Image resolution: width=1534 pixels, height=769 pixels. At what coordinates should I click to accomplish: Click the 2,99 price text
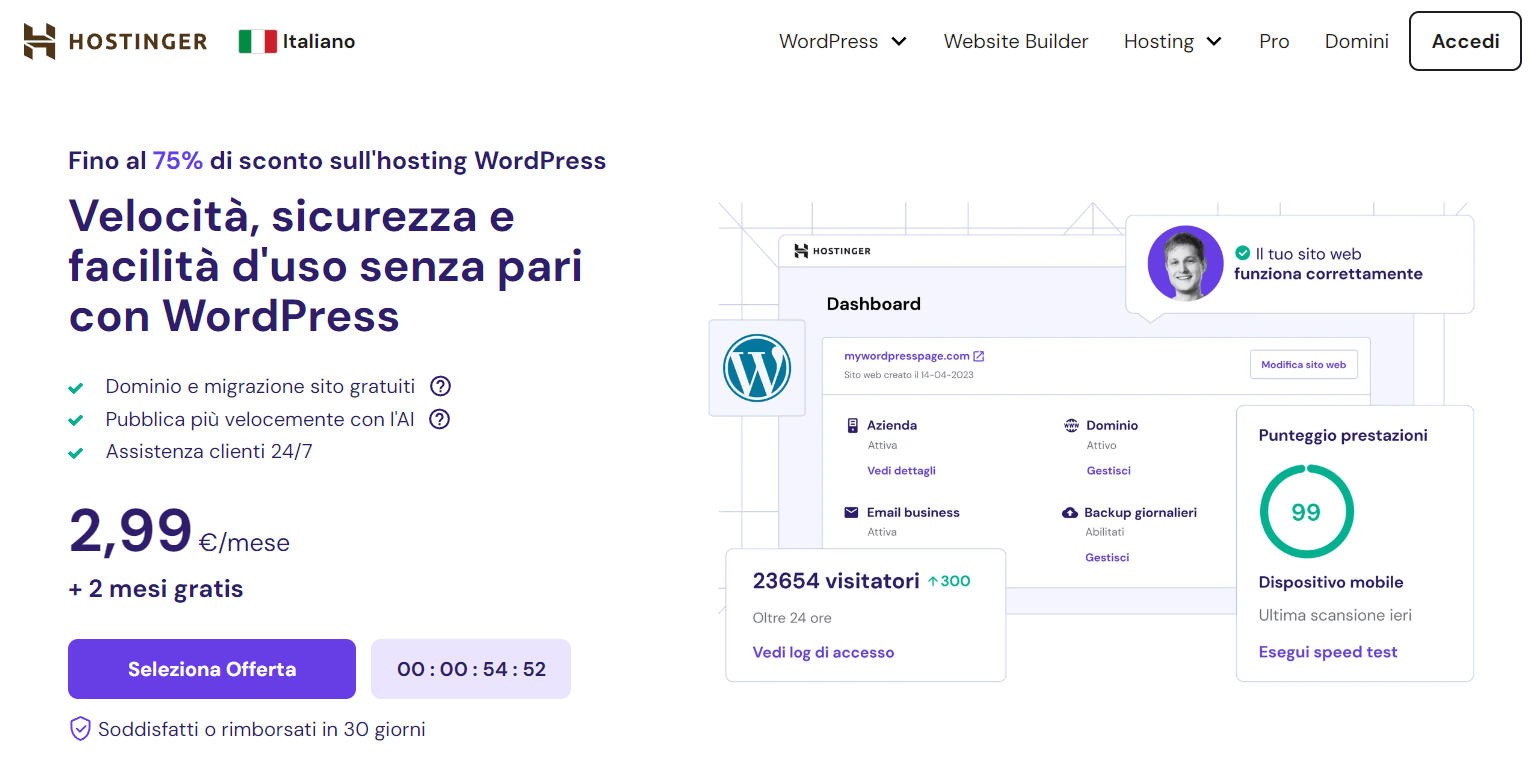[130, 531]
